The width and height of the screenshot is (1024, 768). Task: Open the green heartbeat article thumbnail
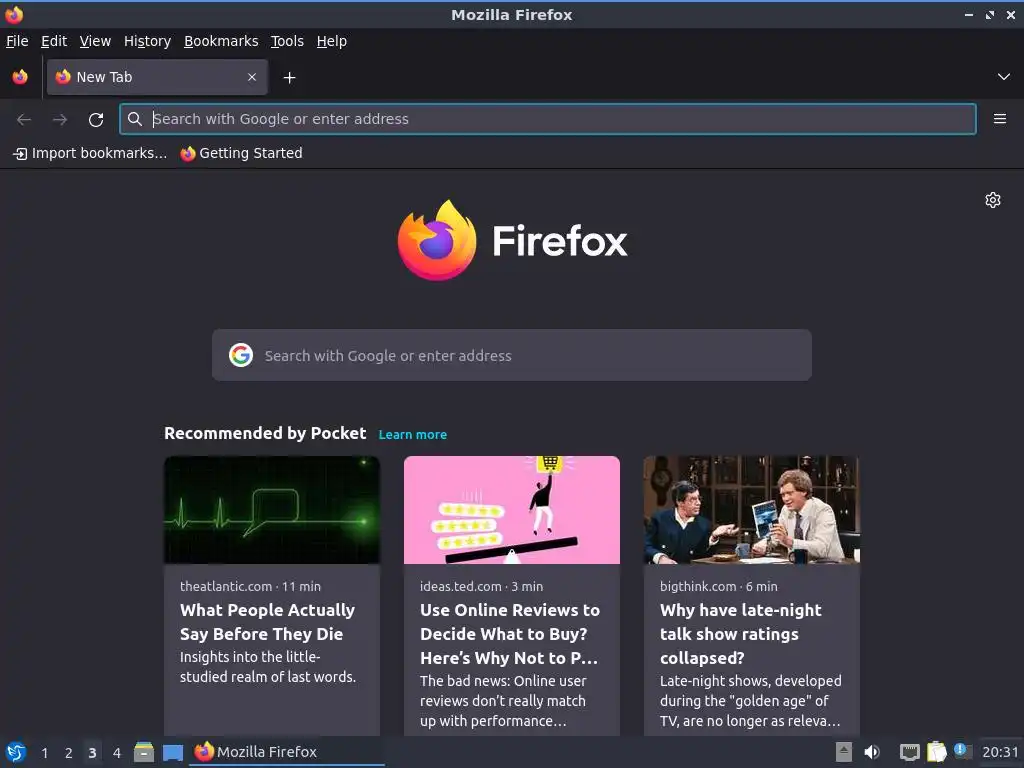tap(272, 510)
